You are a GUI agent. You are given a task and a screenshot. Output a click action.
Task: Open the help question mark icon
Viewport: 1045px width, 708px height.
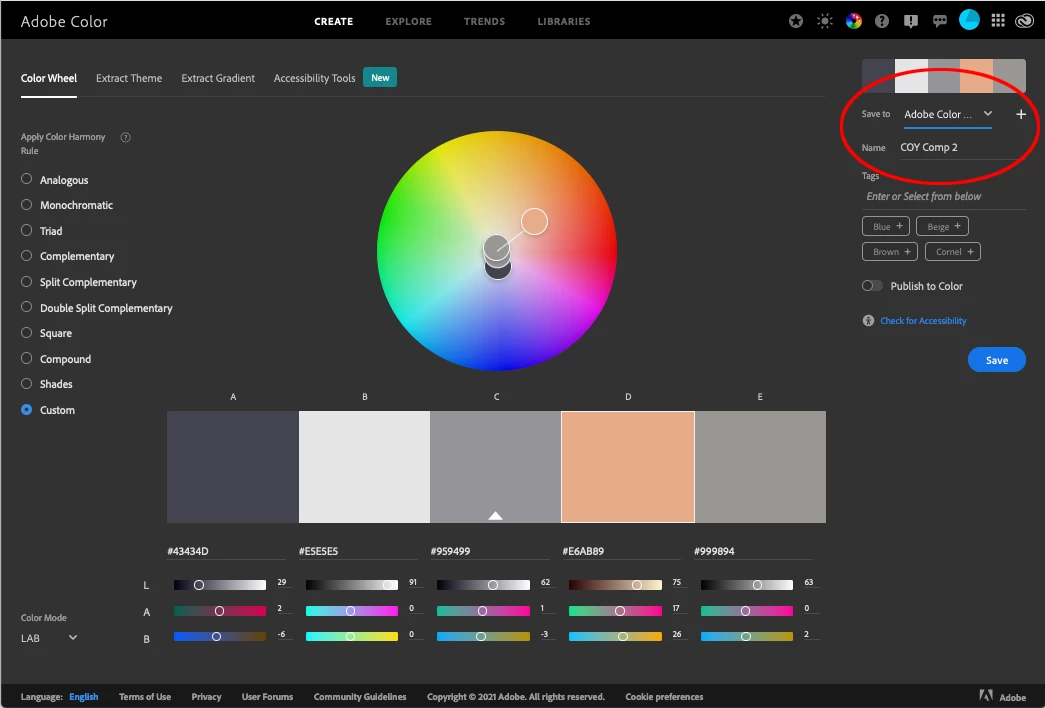882,21
